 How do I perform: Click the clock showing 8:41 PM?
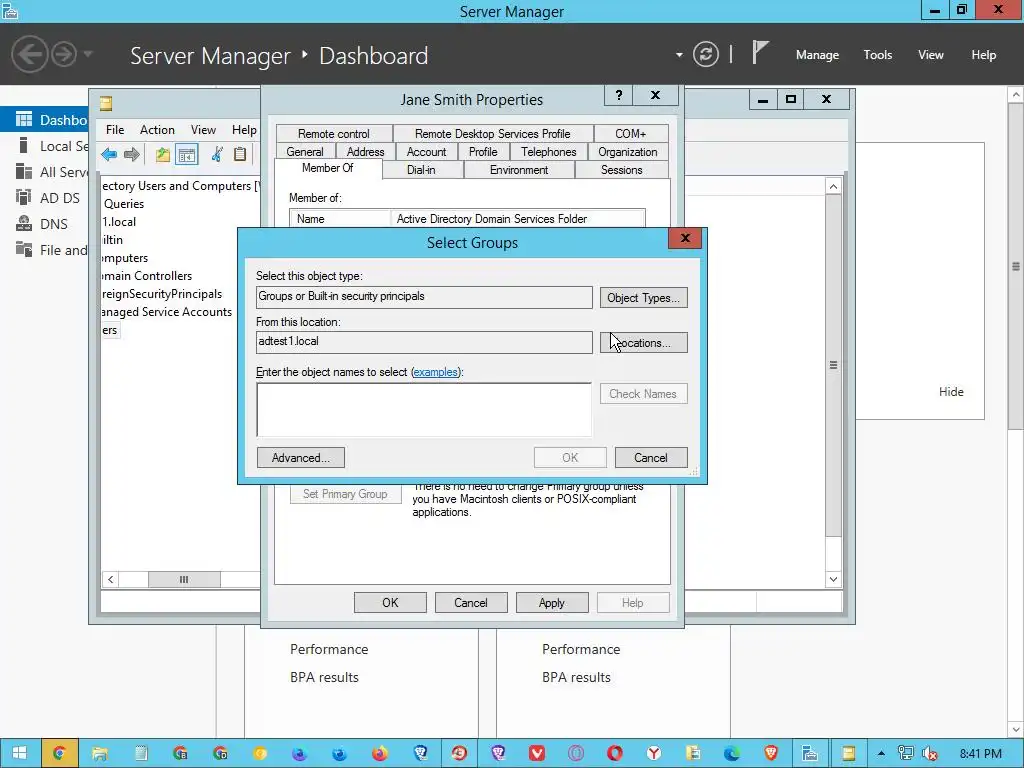[981, 754]
